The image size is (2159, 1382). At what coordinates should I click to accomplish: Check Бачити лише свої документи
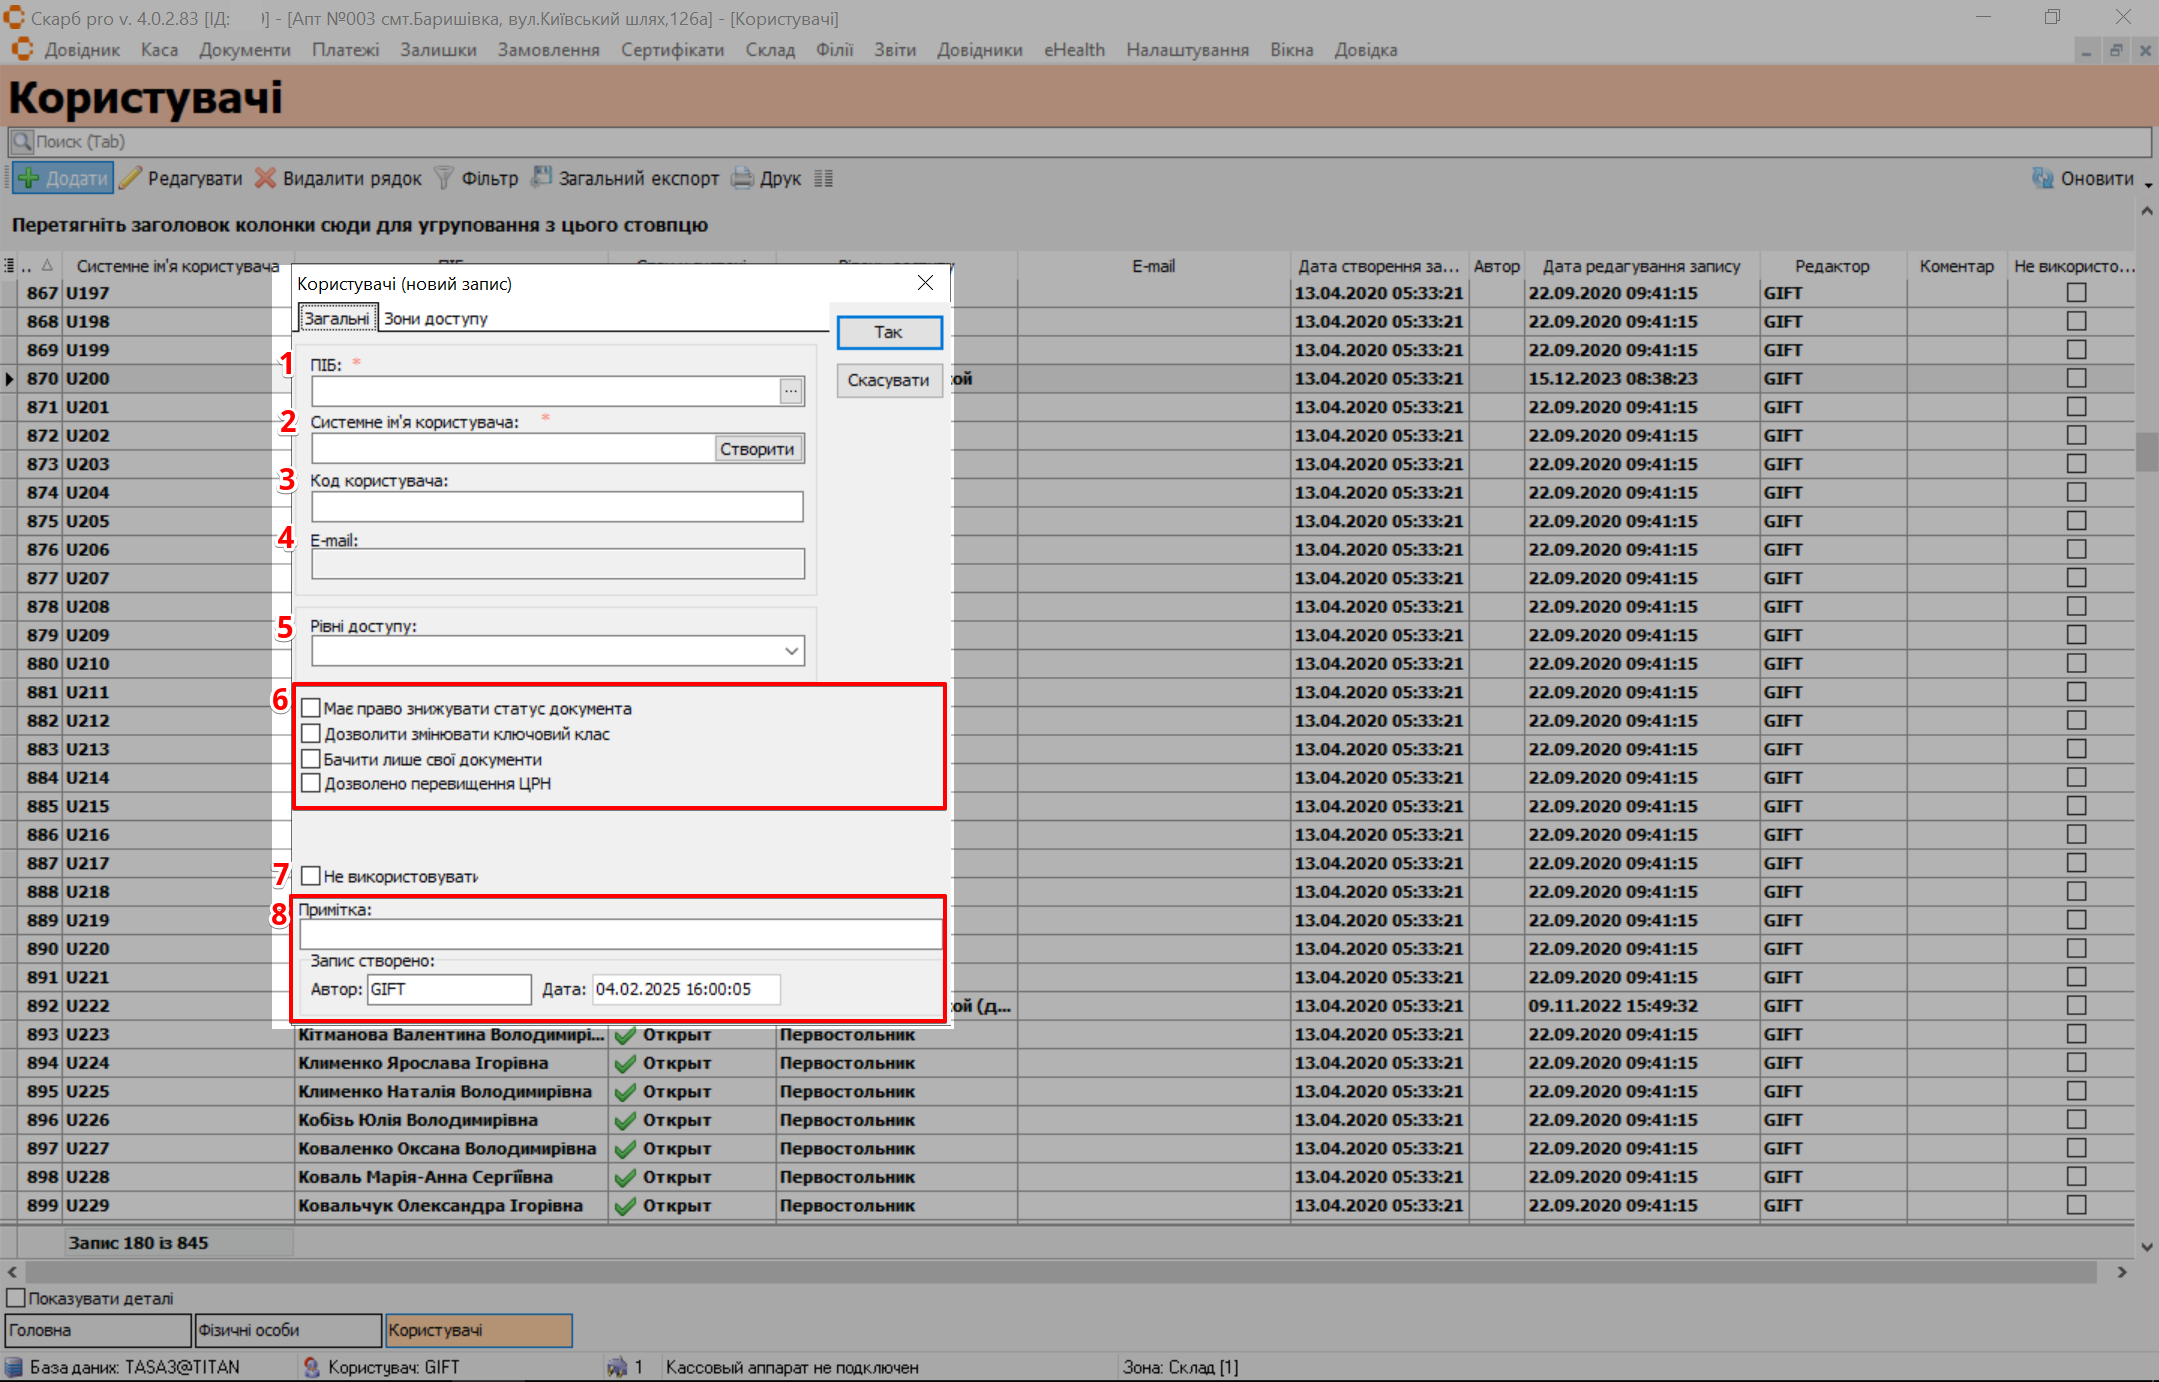click(x=312, y=759)
